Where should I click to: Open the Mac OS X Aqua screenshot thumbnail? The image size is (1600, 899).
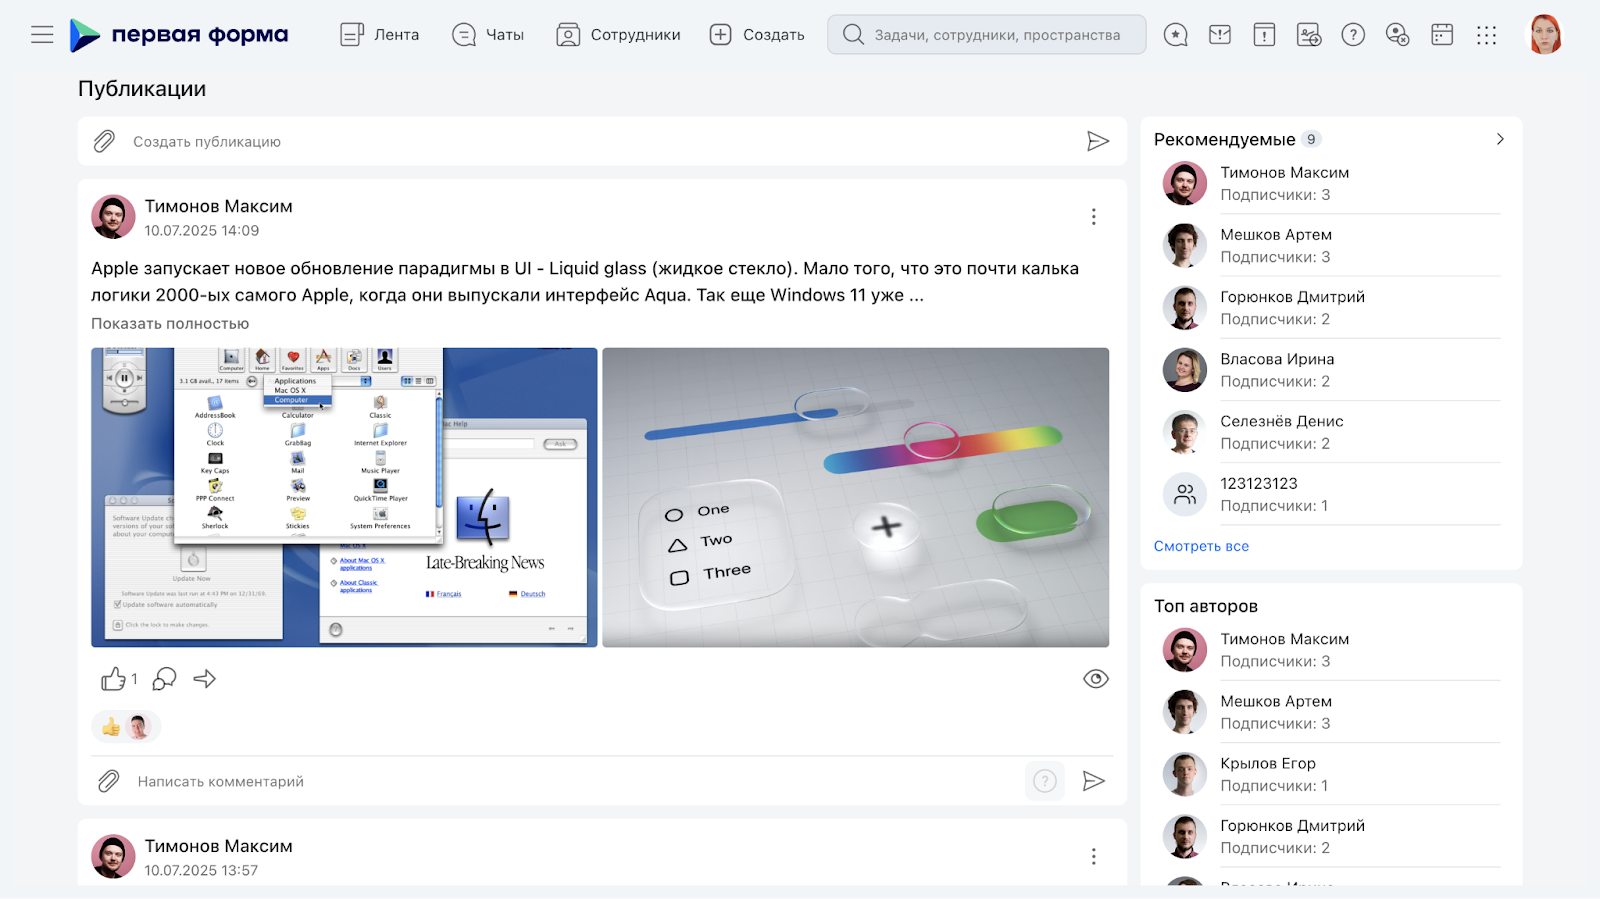click(x=344, y=497)
